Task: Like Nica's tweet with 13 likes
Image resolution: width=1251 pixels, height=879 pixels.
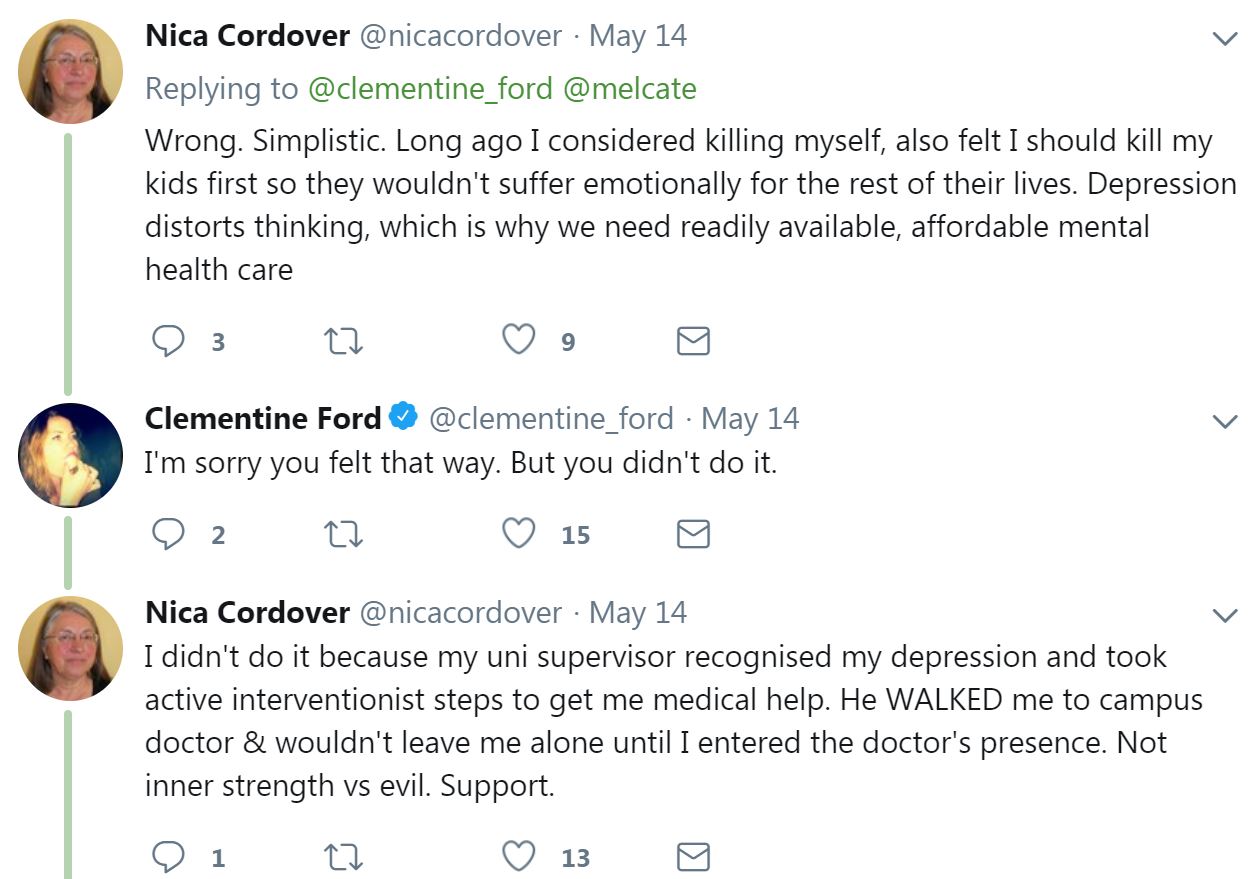Action: point(518,856)
